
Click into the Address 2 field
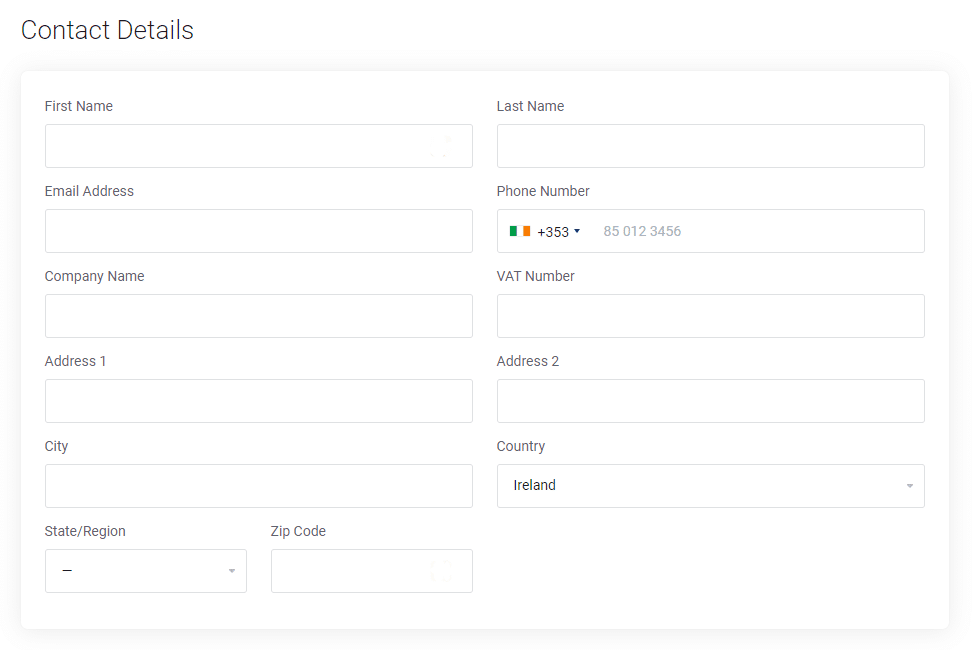(710, 401)
